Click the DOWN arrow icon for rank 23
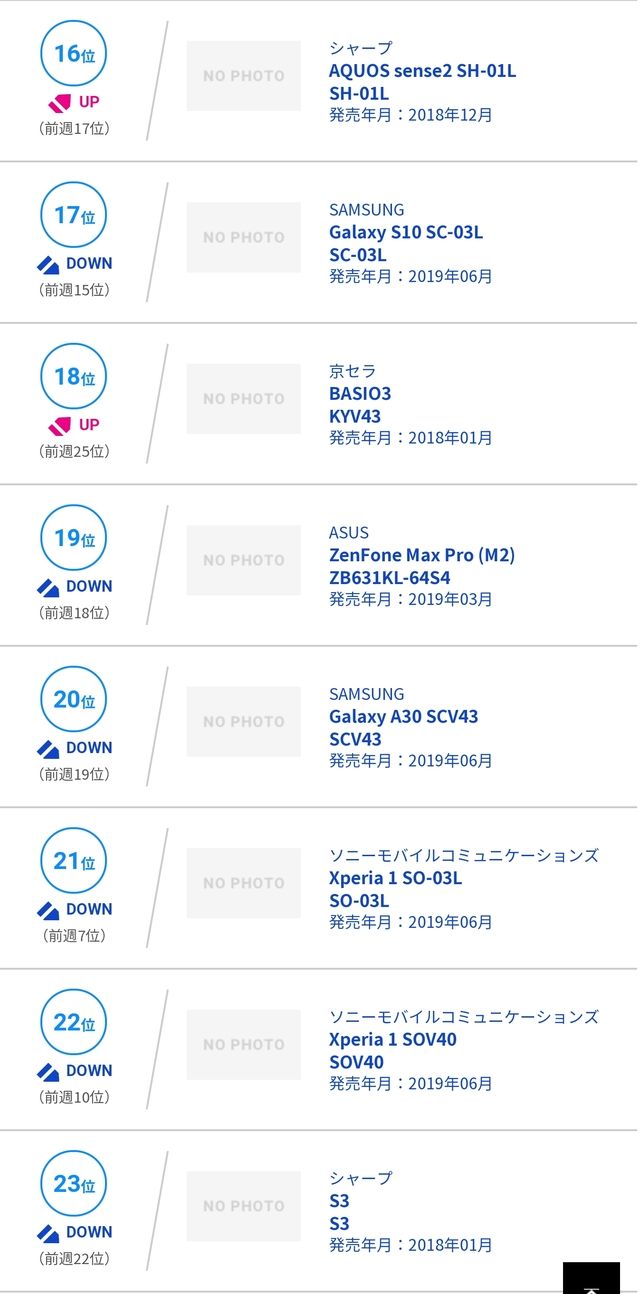The height and width of the screenshot is (1294, 640). 48,1233
